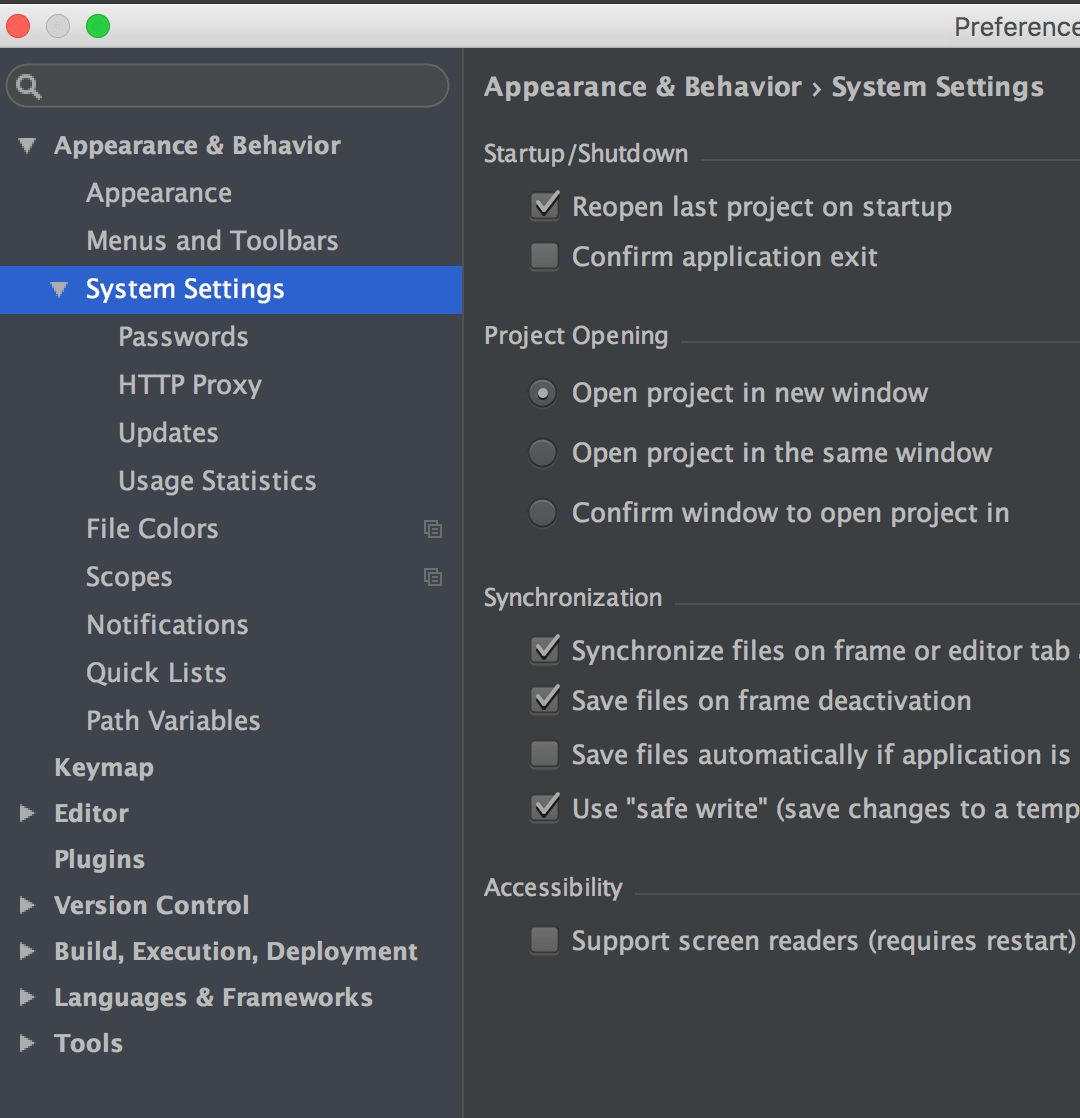Expand the Version Control section
Viewport: 1080px width, 1118px height.
pyautogui.click(x=27, y=906)
